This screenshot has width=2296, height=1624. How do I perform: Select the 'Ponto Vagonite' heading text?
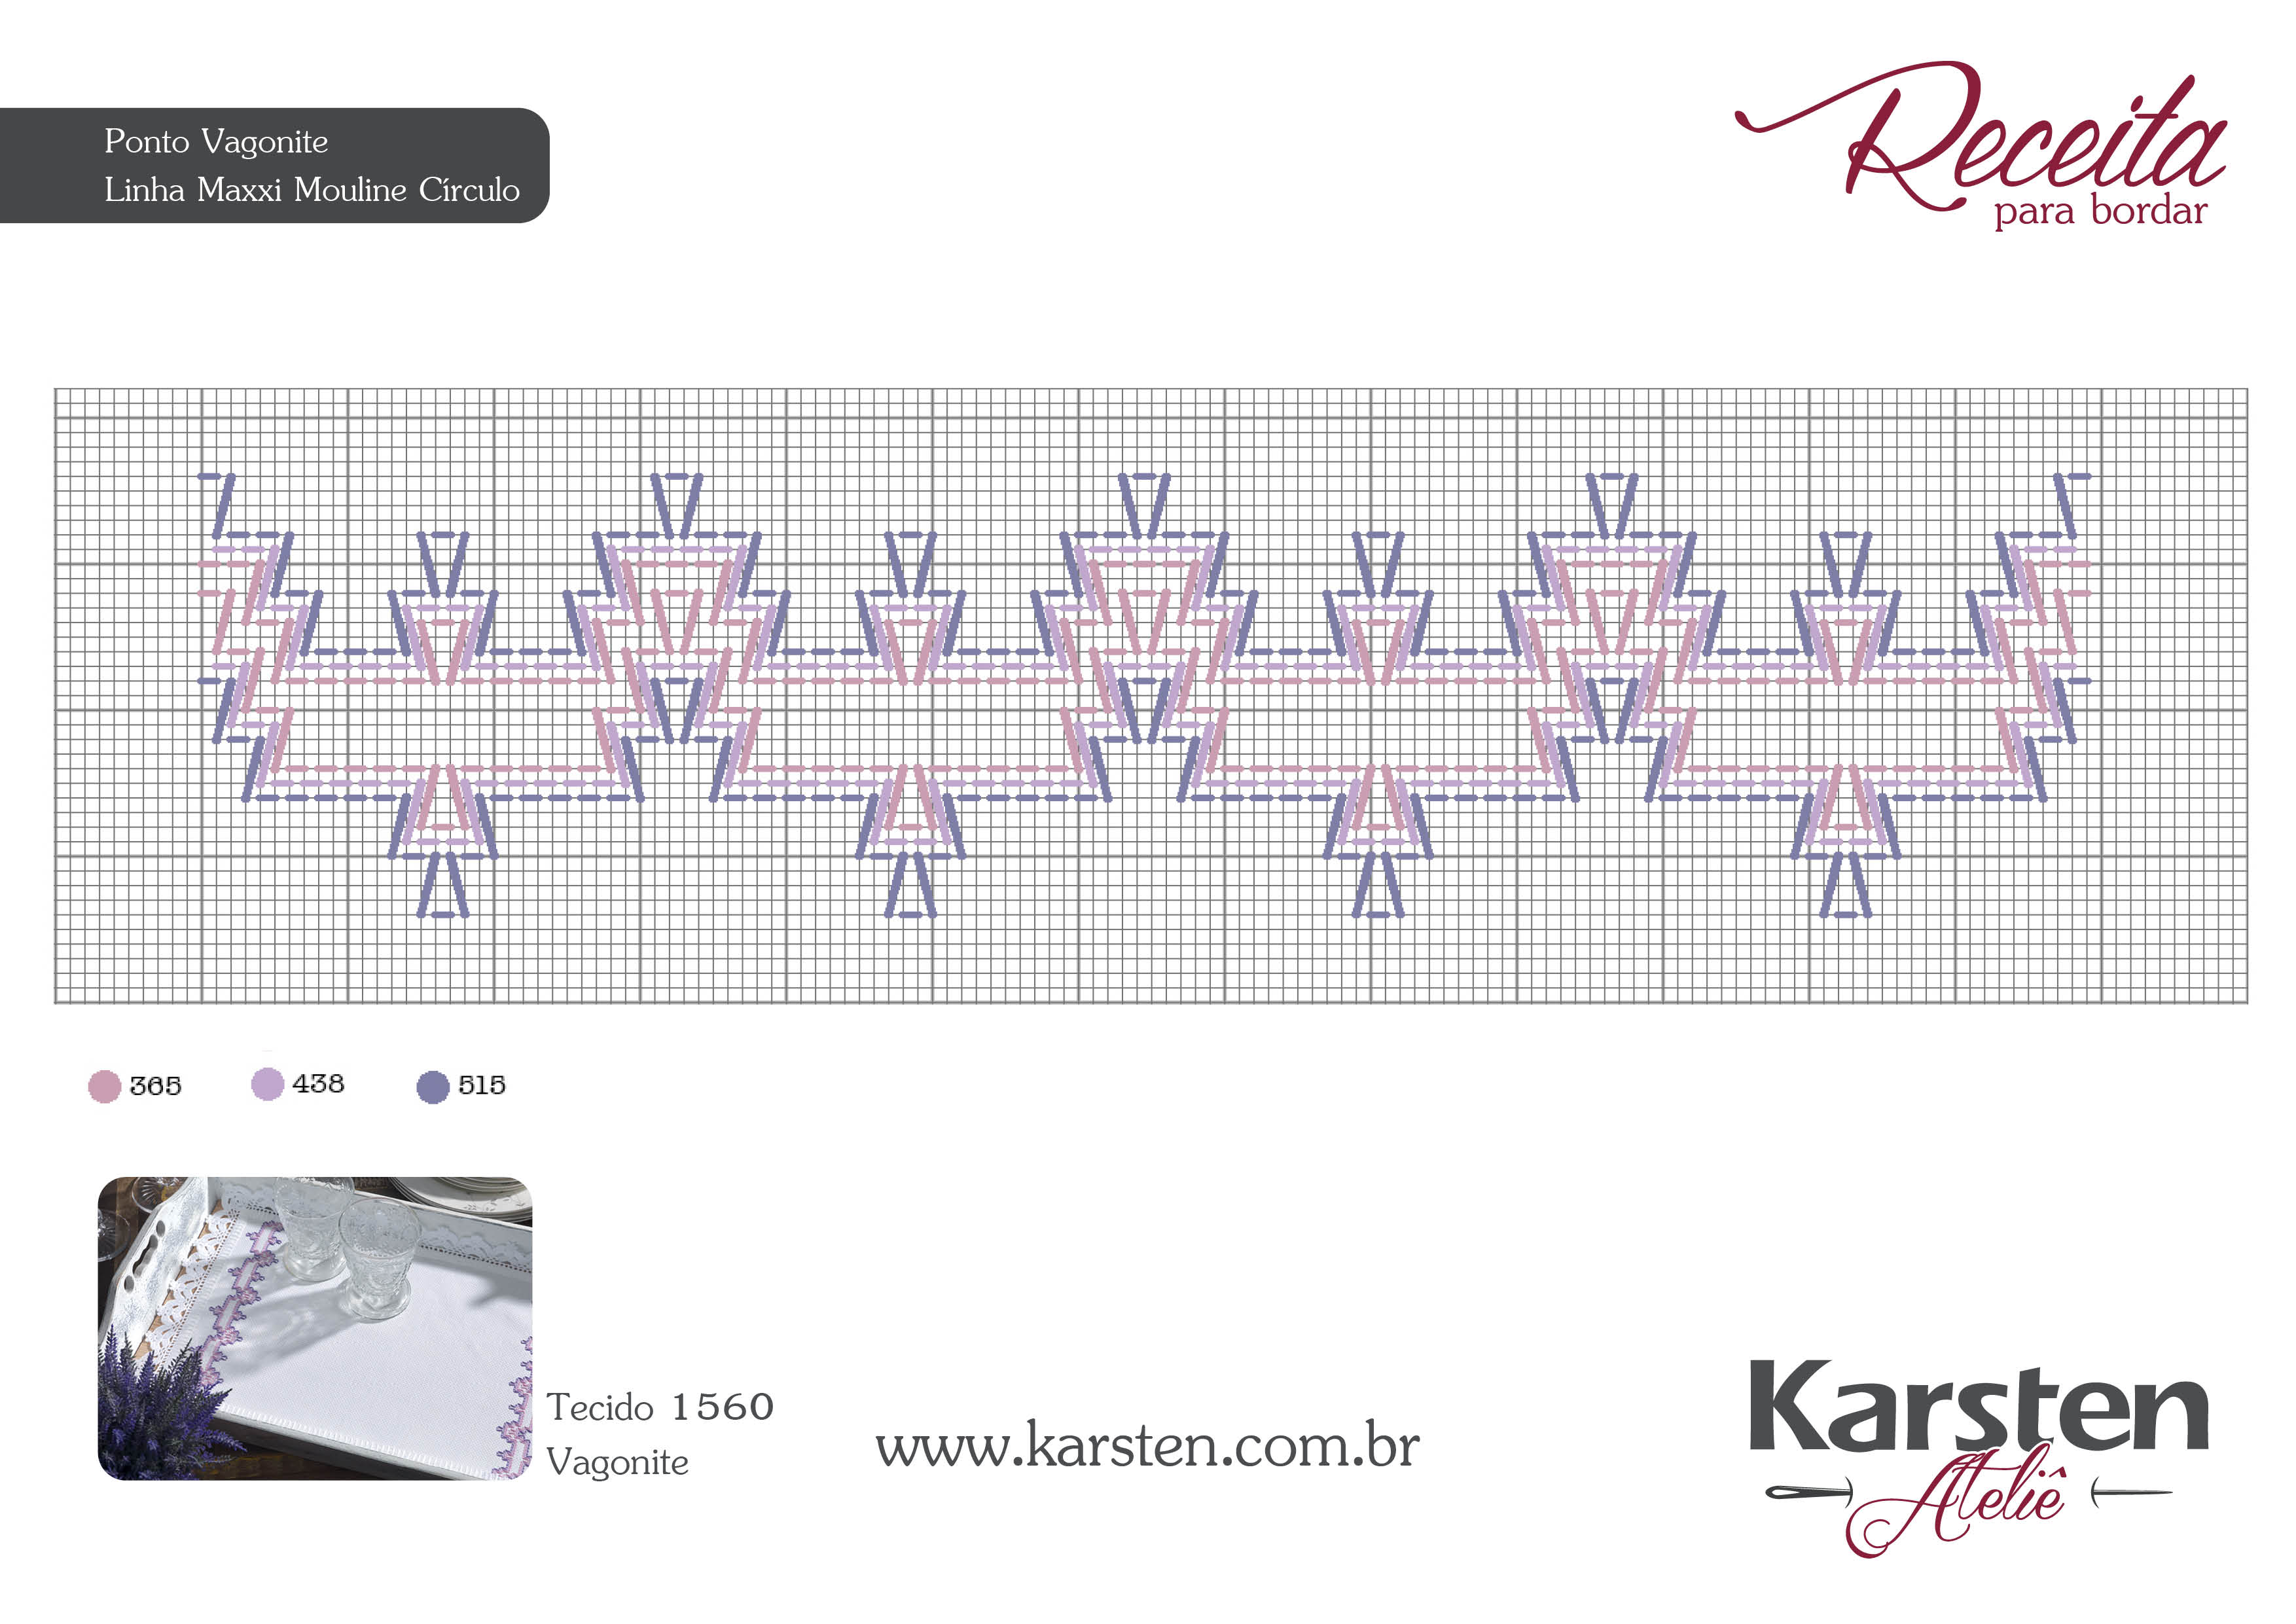click(216, 142)
